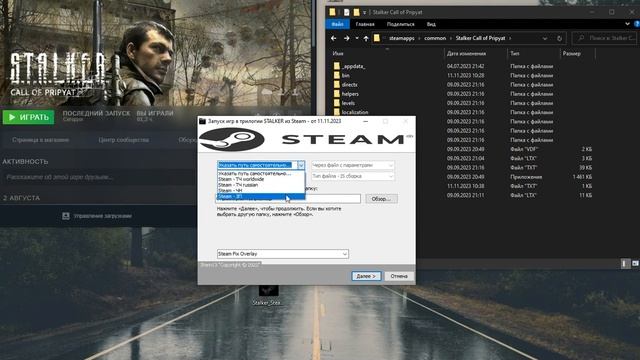The height and width of the screenshot is (360, 640).
Task: Click the _appdata_ folder icon
Action: [x=336, y=66]
